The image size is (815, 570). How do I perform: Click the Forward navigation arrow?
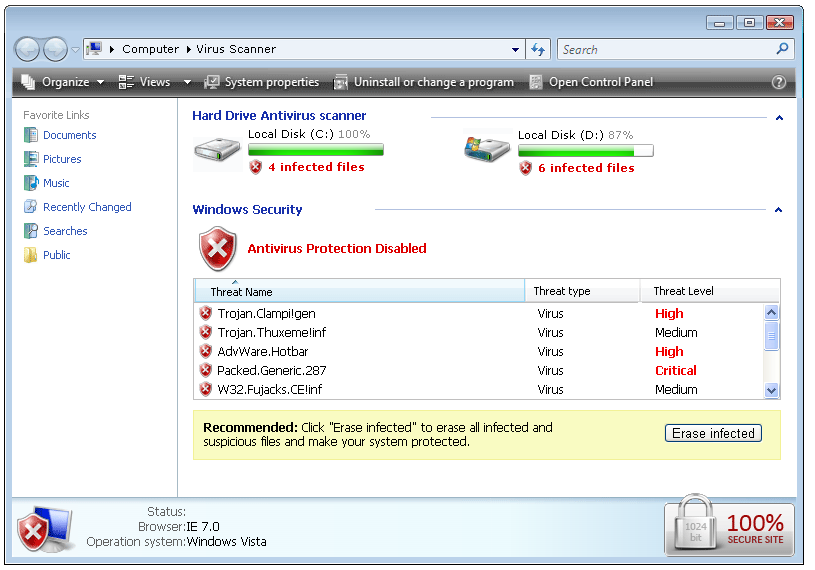(55, 50)
